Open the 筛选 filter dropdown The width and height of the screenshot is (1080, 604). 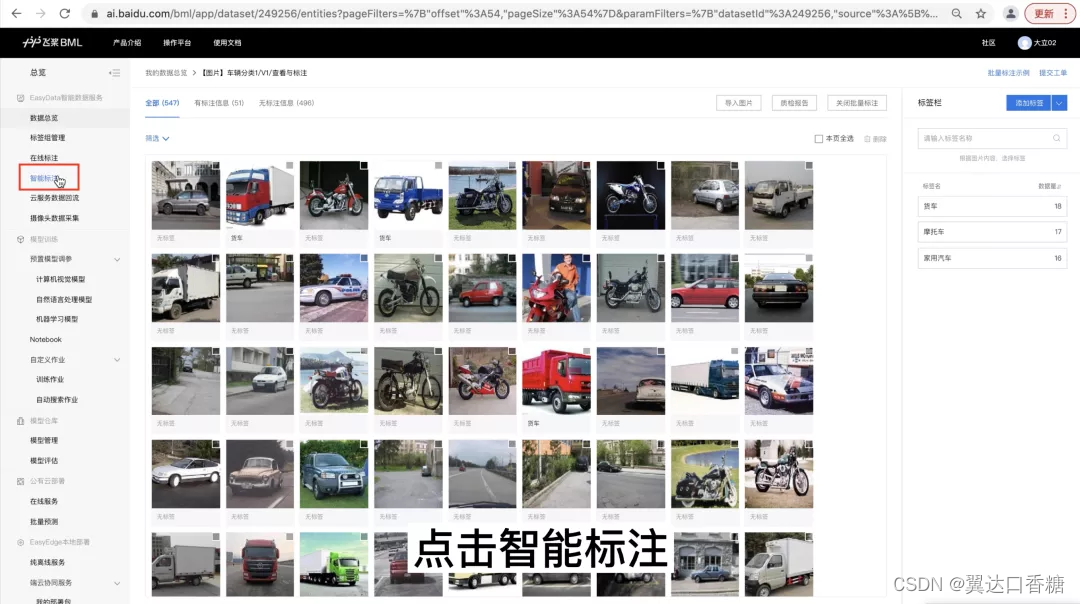pos(157,138)
